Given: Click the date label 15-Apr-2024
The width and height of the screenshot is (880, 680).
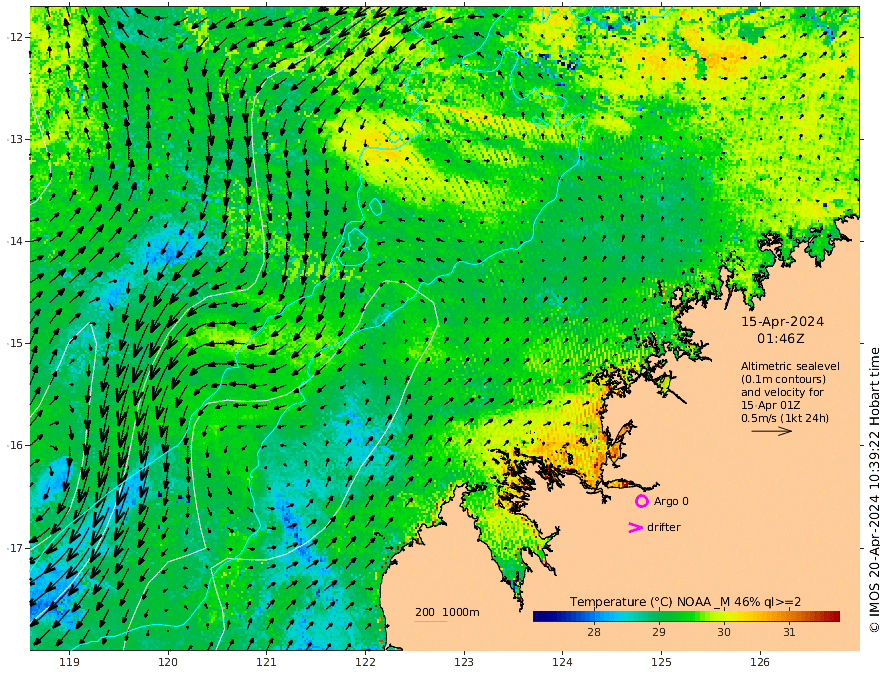Looking at the screenshot, I should 782,322.
